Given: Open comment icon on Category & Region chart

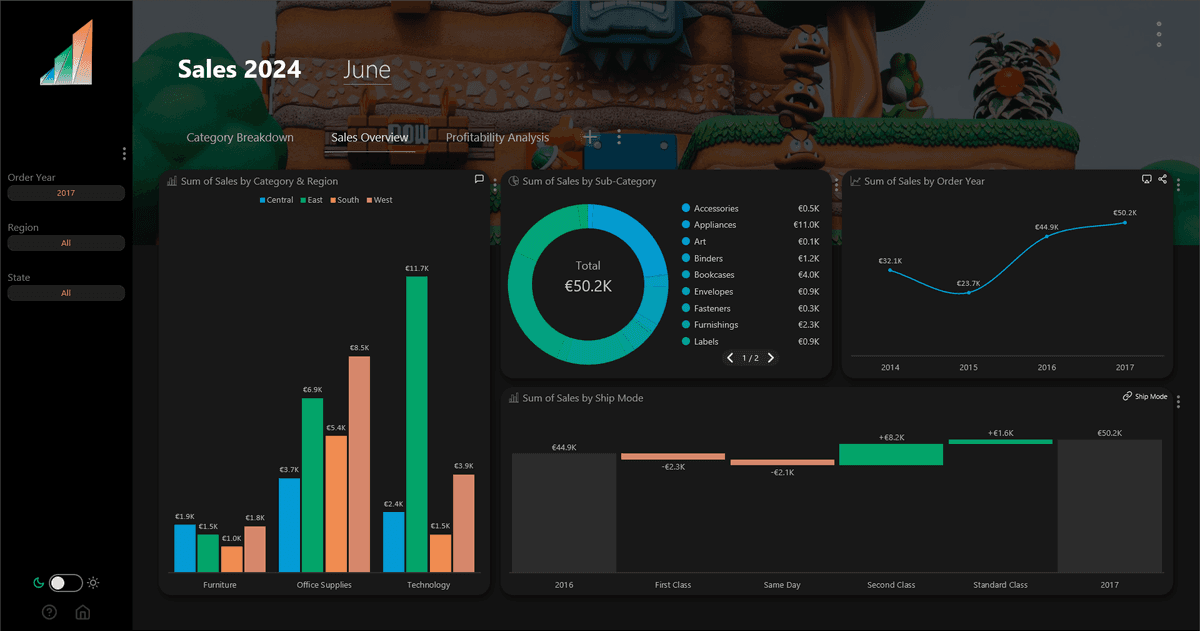Looking at the screenshot, I should pos(479,180).
